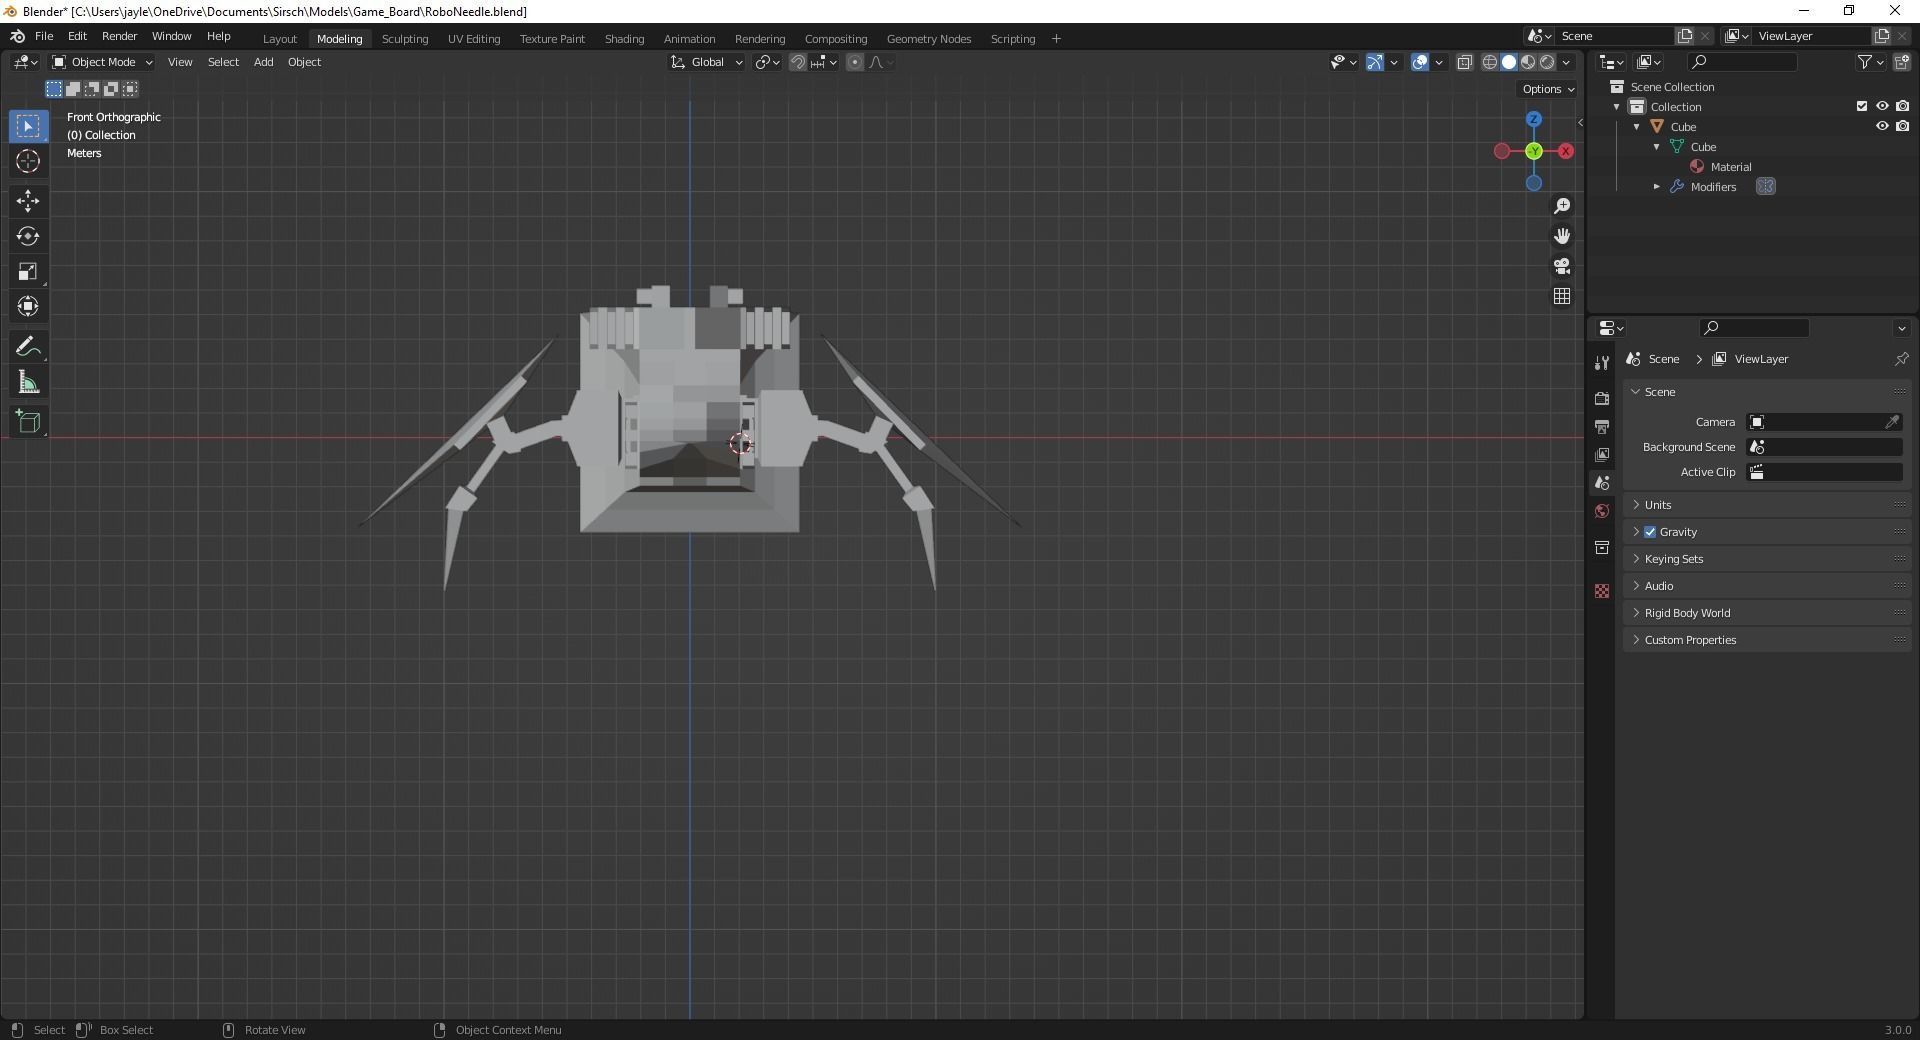The height and width of the screenshot is (1040, 1920).
Task: Open the outliner filter dropdown
Action: point(1870,62)
